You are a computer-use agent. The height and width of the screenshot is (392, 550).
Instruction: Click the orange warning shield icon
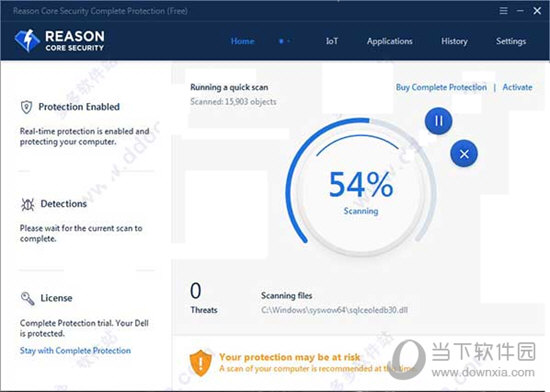(x=200, y=363)
